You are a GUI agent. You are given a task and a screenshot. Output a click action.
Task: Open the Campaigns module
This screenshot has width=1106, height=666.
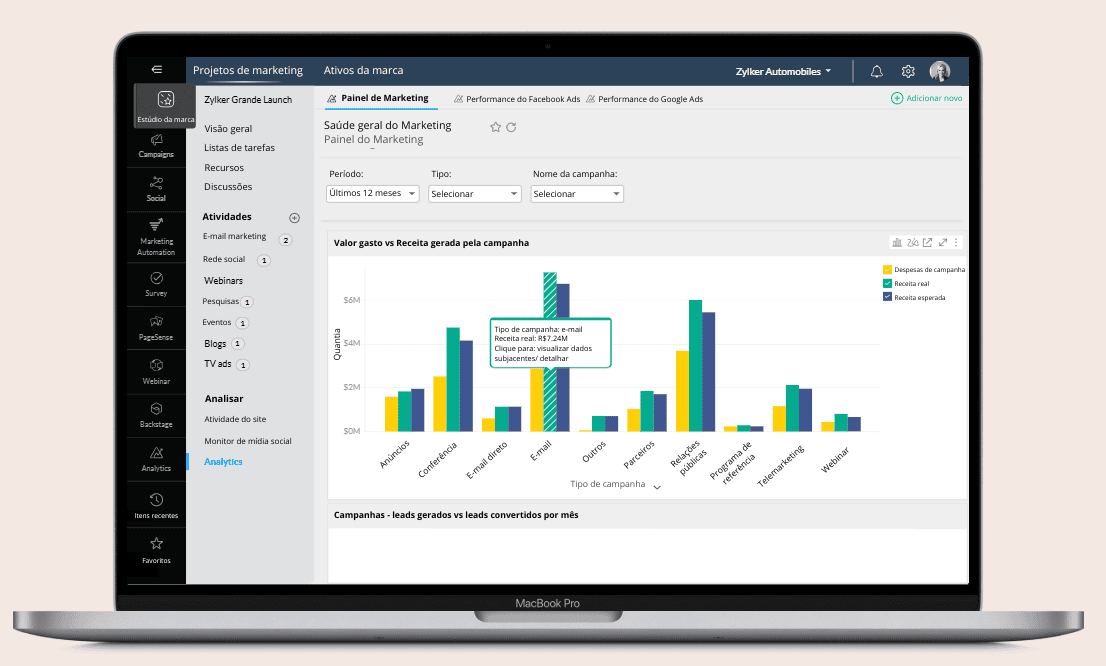point(156,145)
